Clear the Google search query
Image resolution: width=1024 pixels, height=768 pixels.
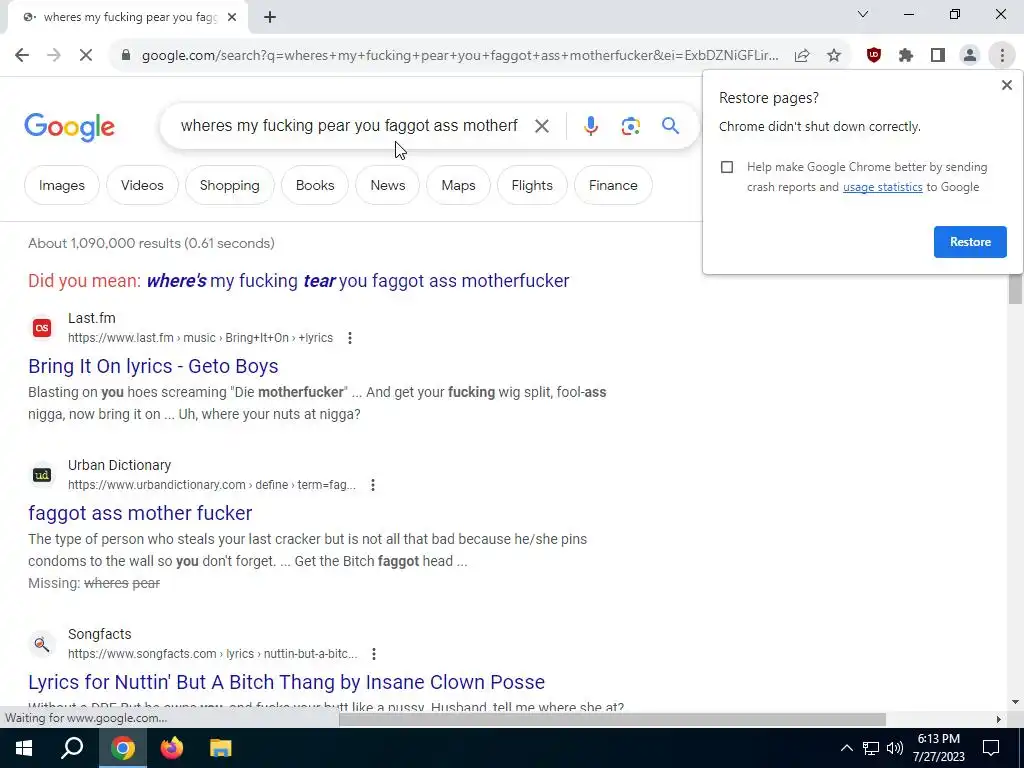pos(541,126)
